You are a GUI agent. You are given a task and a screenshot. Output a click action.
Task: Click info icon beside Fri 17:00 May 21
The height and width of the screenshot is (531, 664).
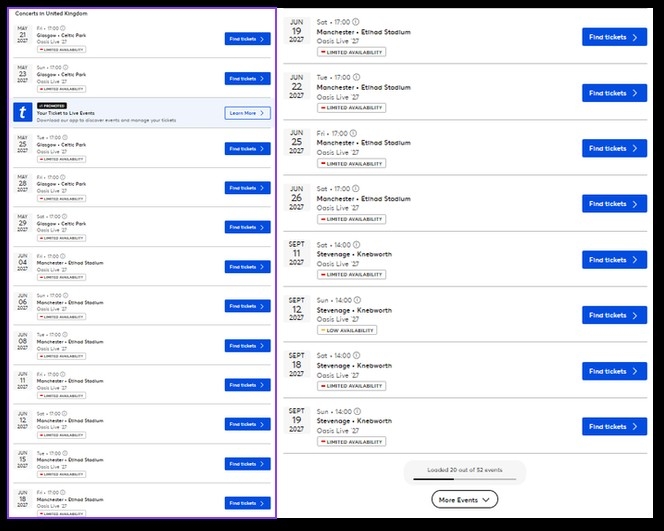point(63,28)
